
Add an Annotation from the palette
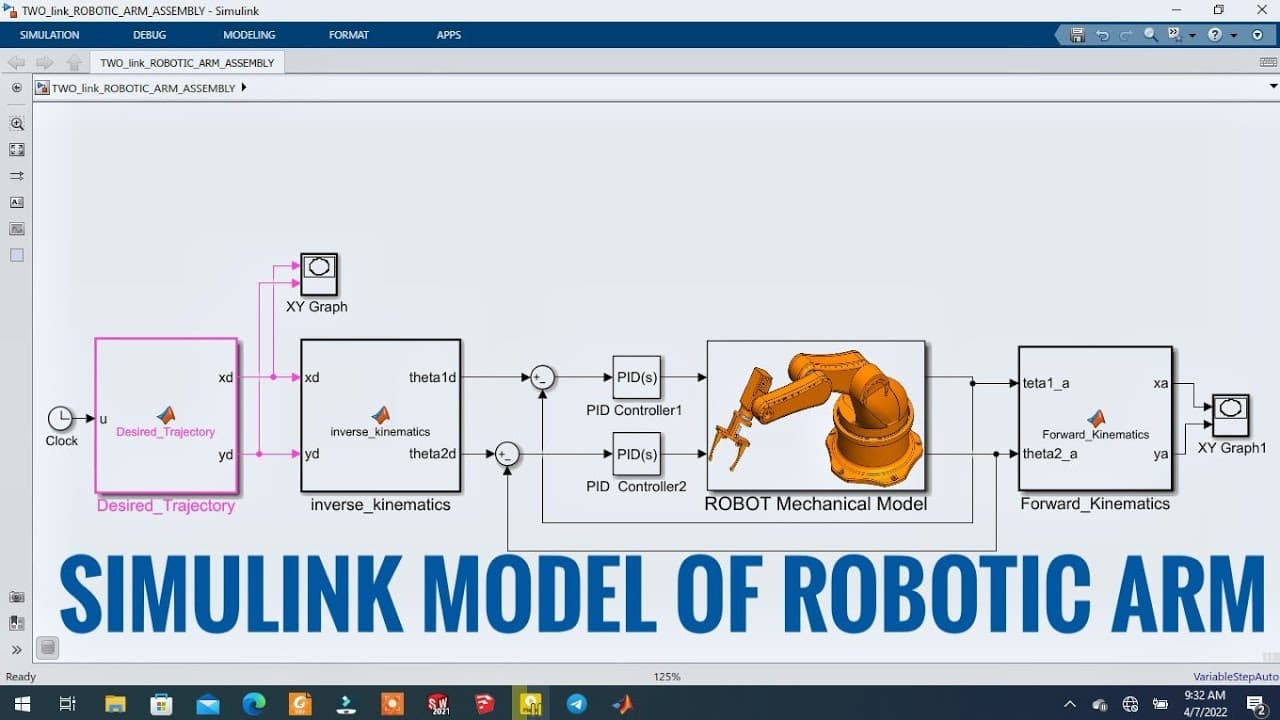(16, 202)
